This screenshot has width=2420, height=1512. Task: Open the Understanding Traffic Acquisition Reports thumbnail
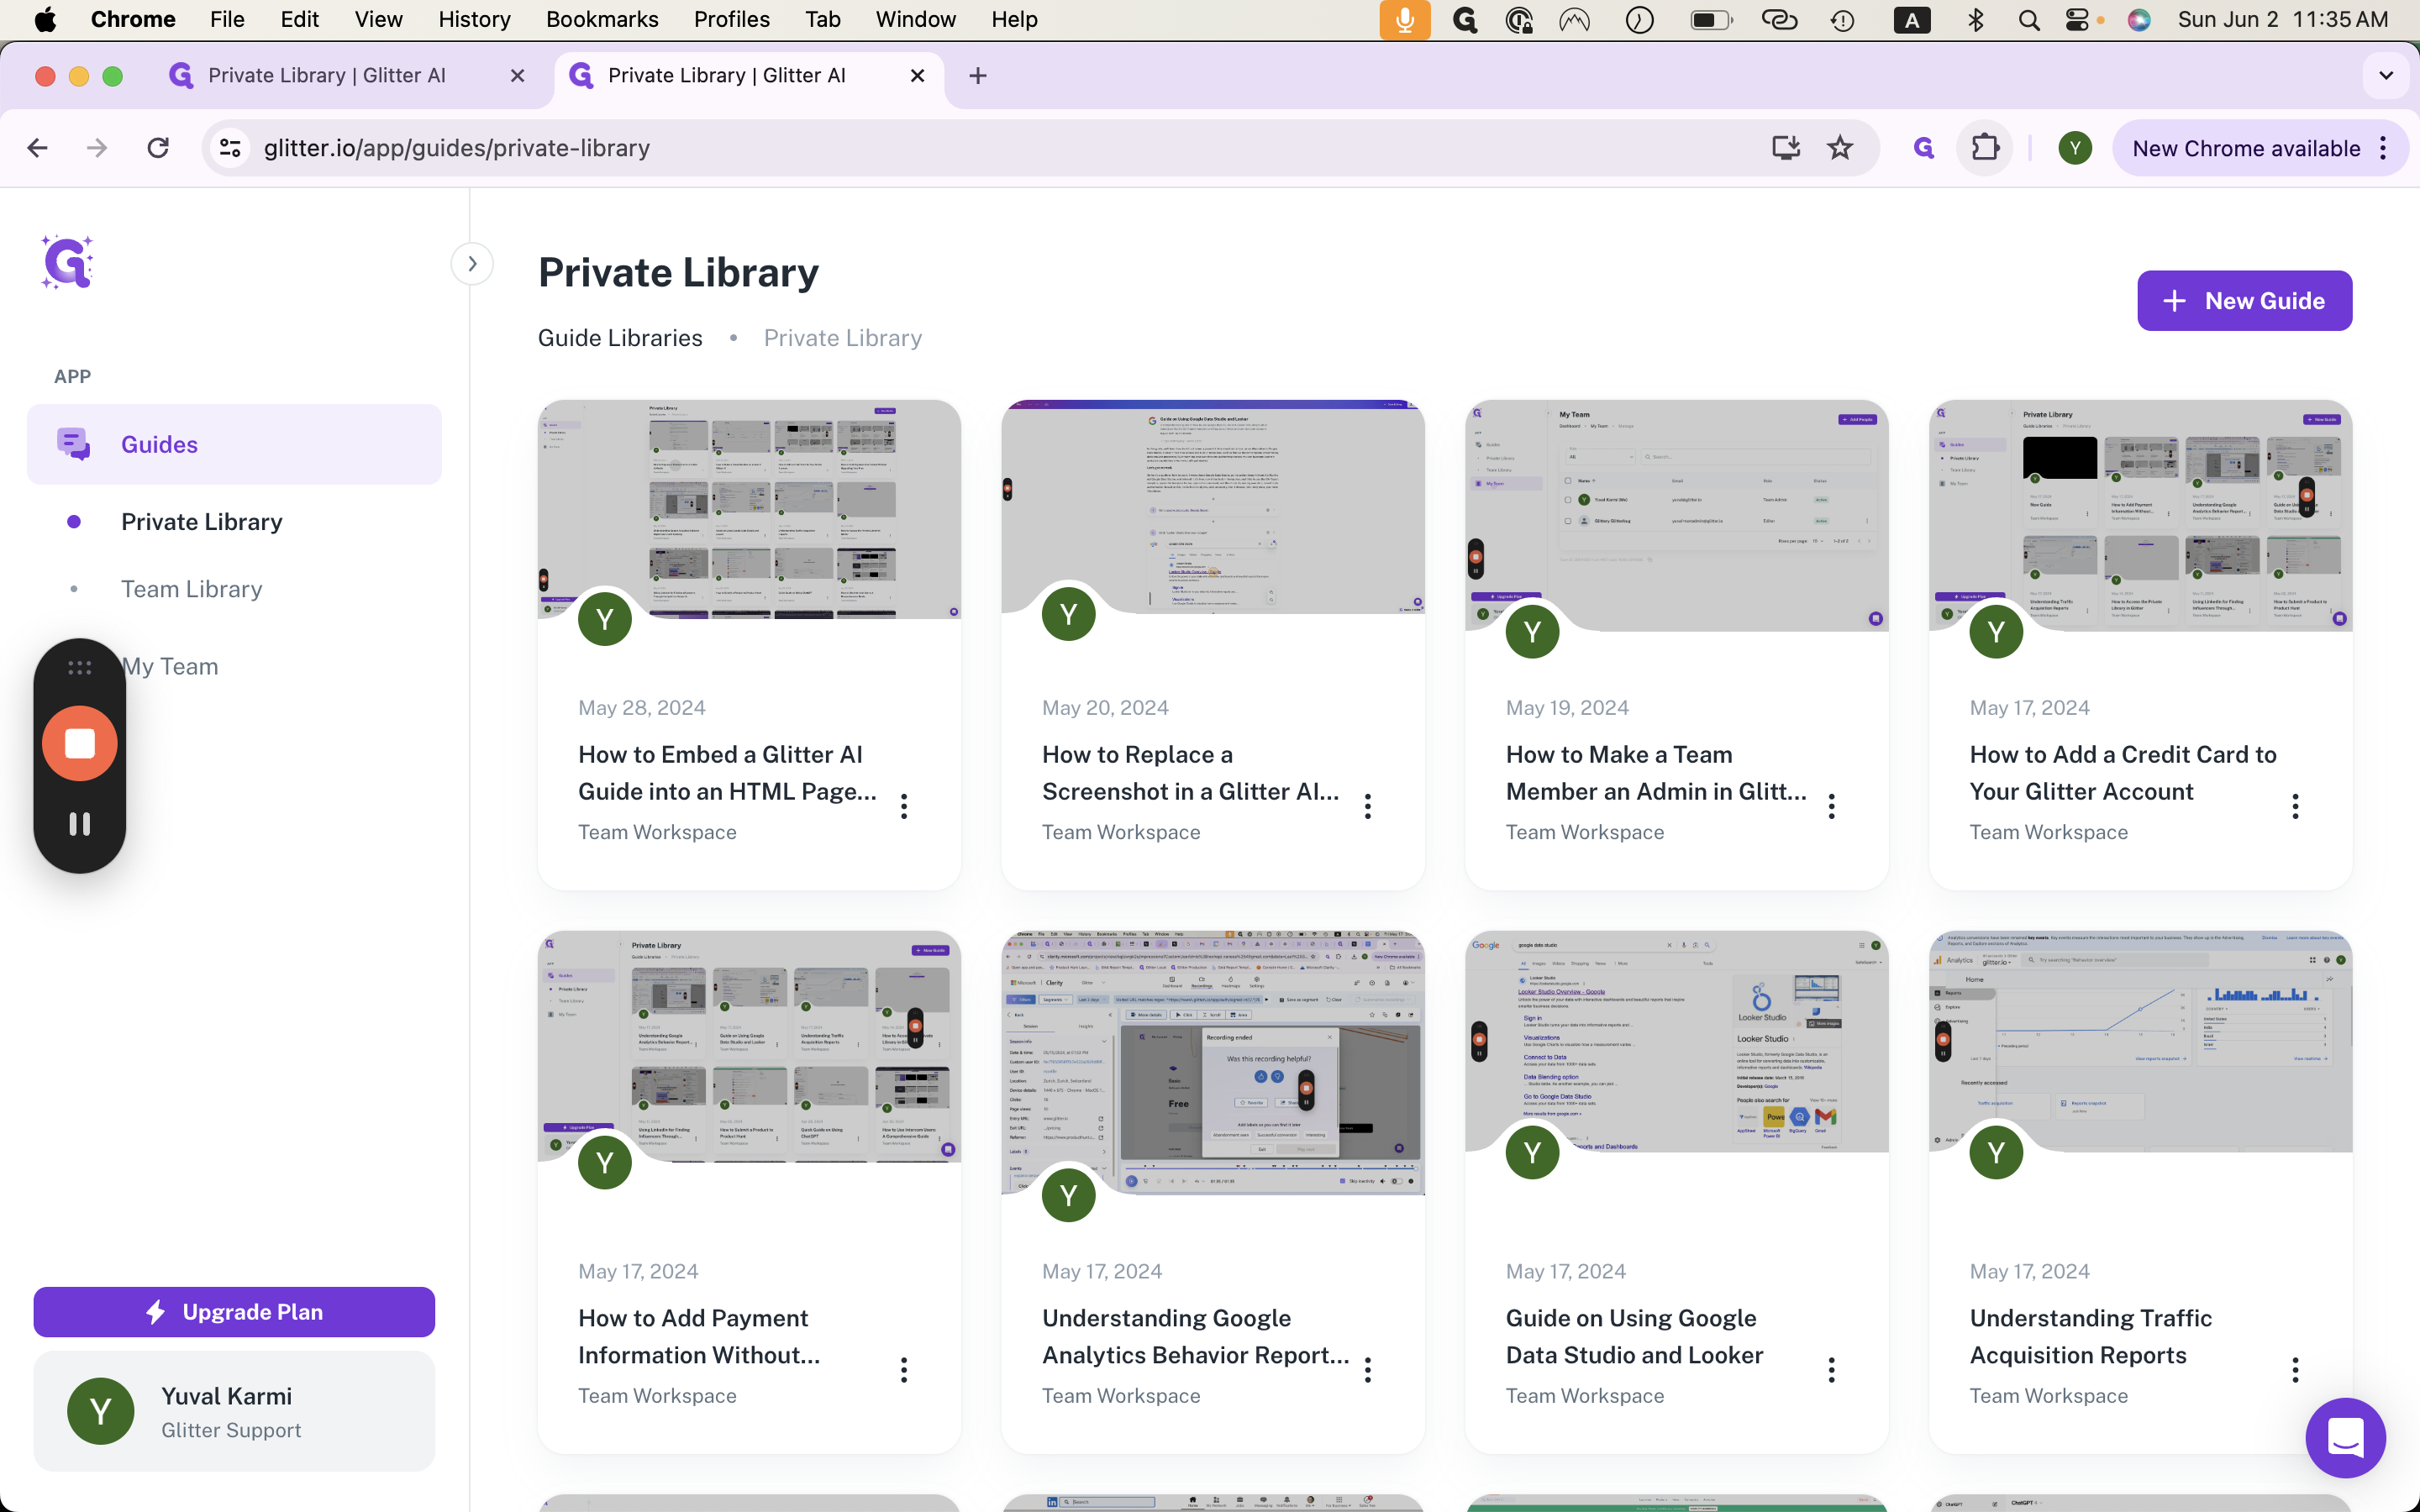[x=2141, y=1041]
